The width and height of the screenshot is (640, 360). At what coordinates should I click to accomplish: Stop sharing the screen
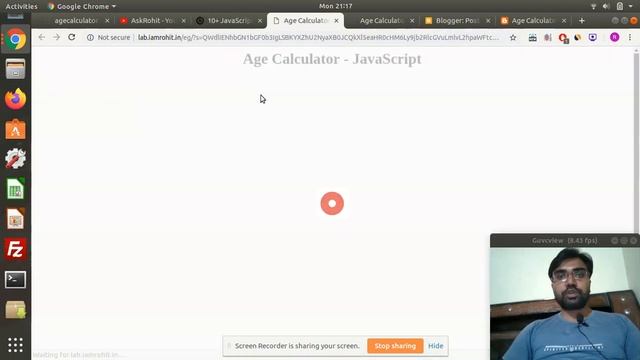click(x=395, y=346)
